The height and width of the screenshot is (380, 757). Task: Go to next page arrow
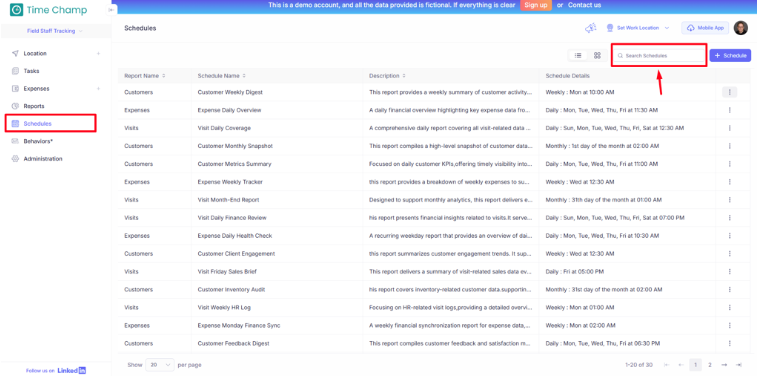pos(724,365)
